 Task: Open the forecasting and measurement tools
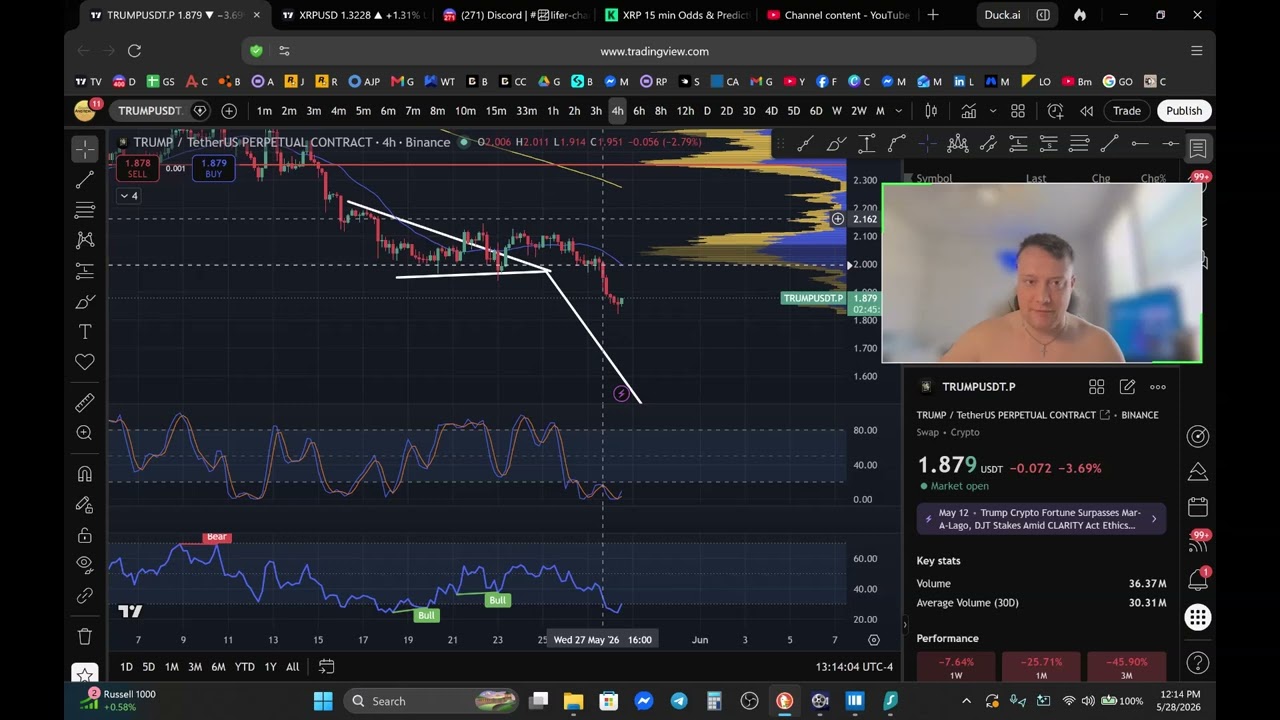point(85,271)
